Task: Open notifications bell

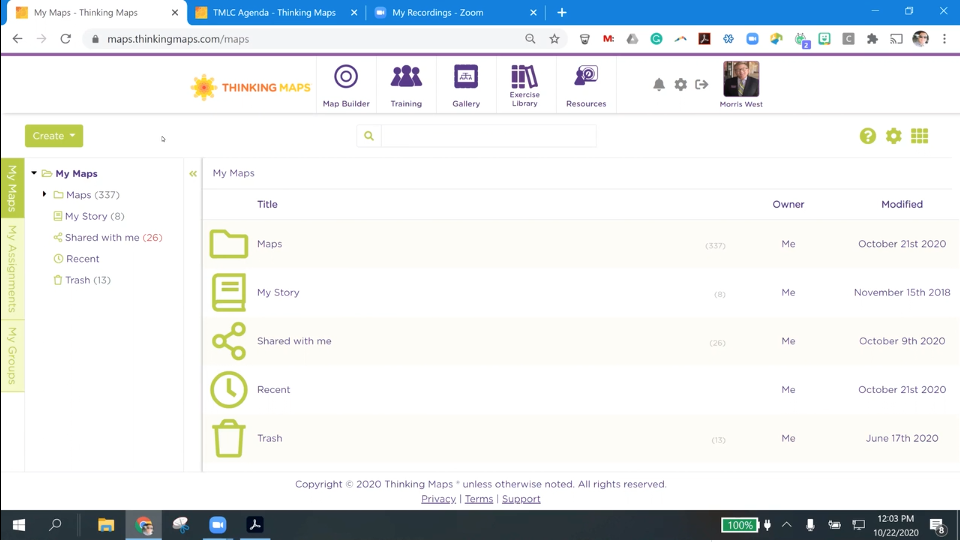Action: point(659,85)
